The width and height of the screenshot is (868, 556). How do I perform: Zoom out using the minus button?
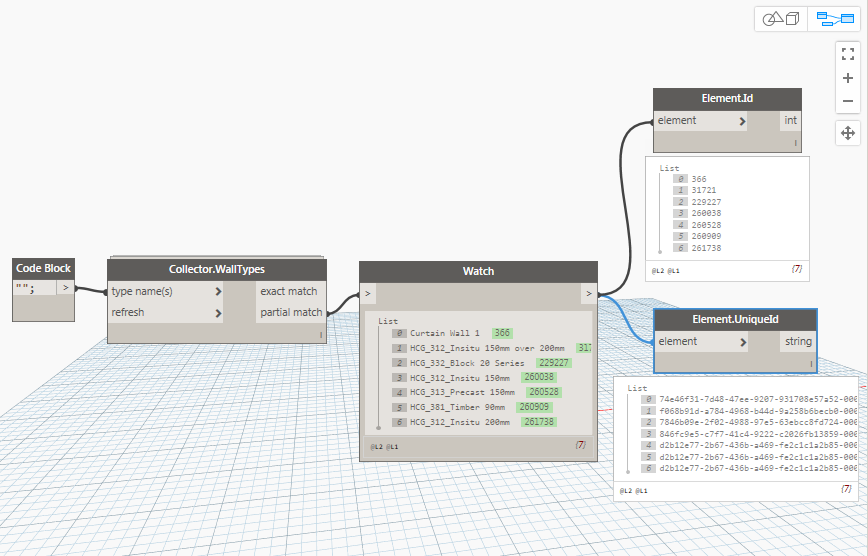(x=848, y=101)
